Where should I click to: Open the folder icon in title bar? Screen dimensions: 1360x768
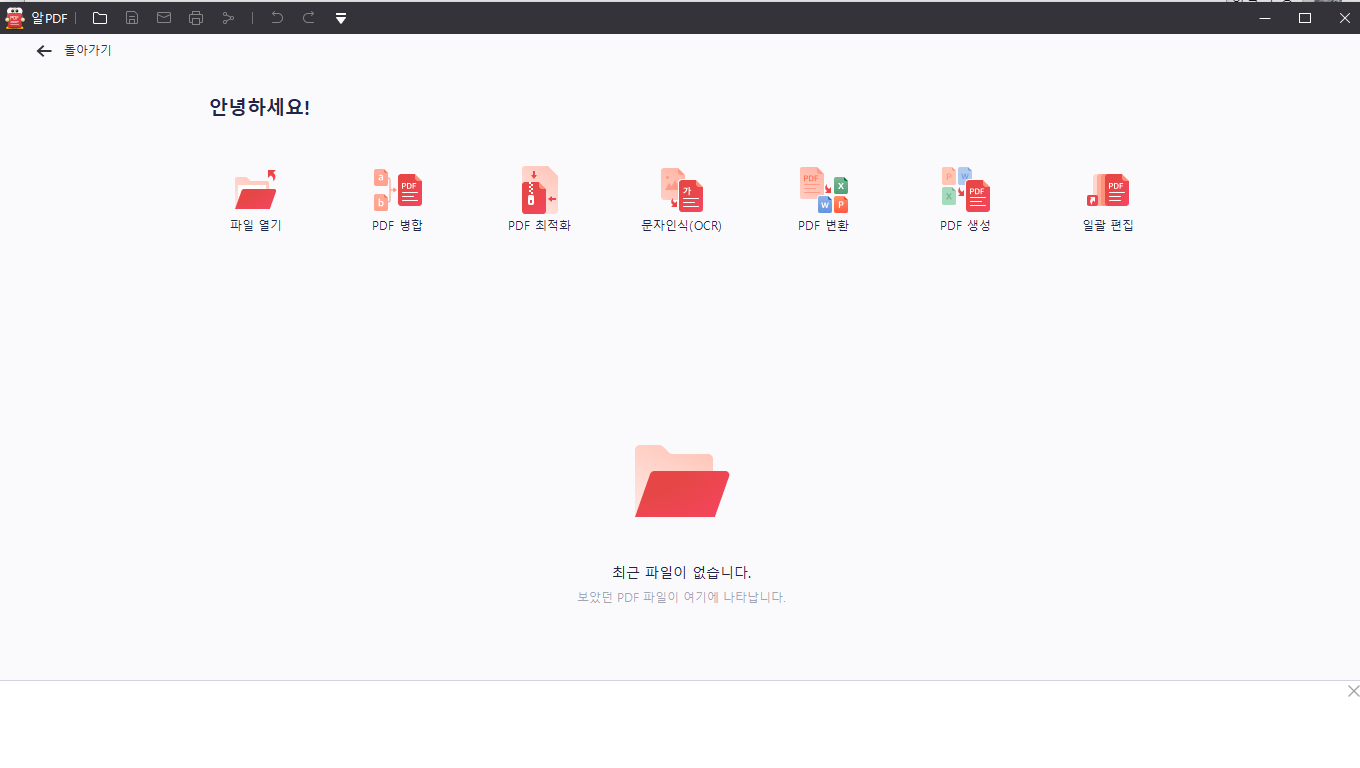[100, 18]
